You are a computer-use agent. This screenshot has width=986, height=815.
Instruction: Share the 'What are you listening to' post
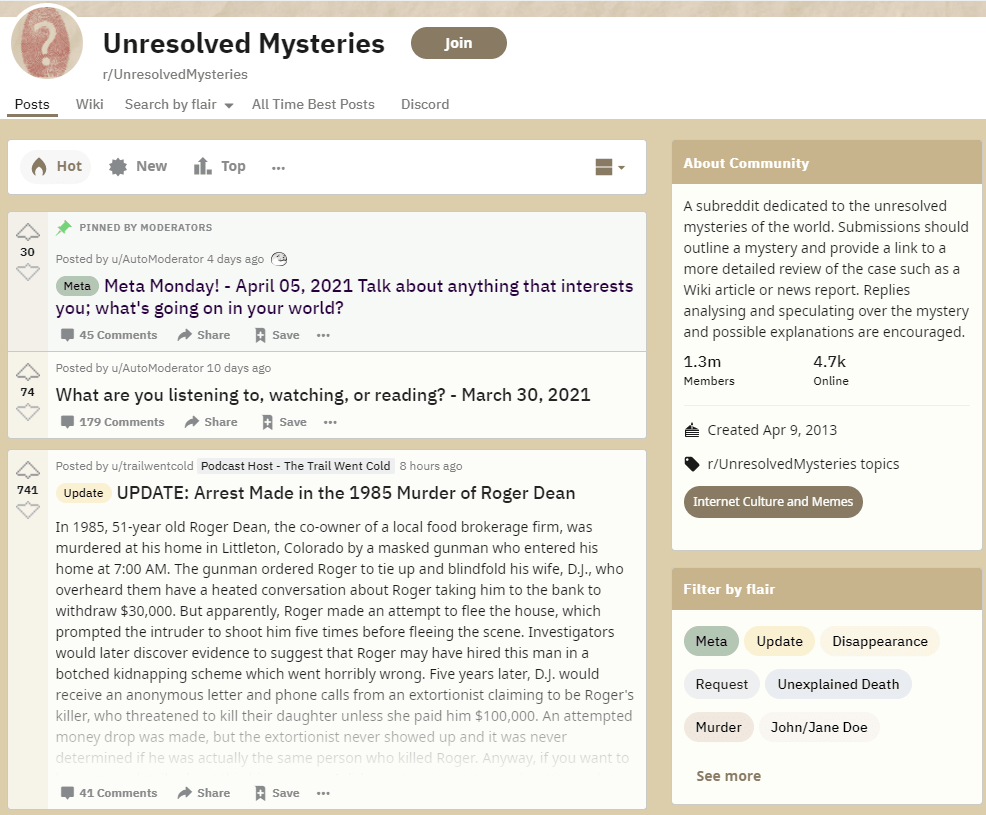point(211,422)
